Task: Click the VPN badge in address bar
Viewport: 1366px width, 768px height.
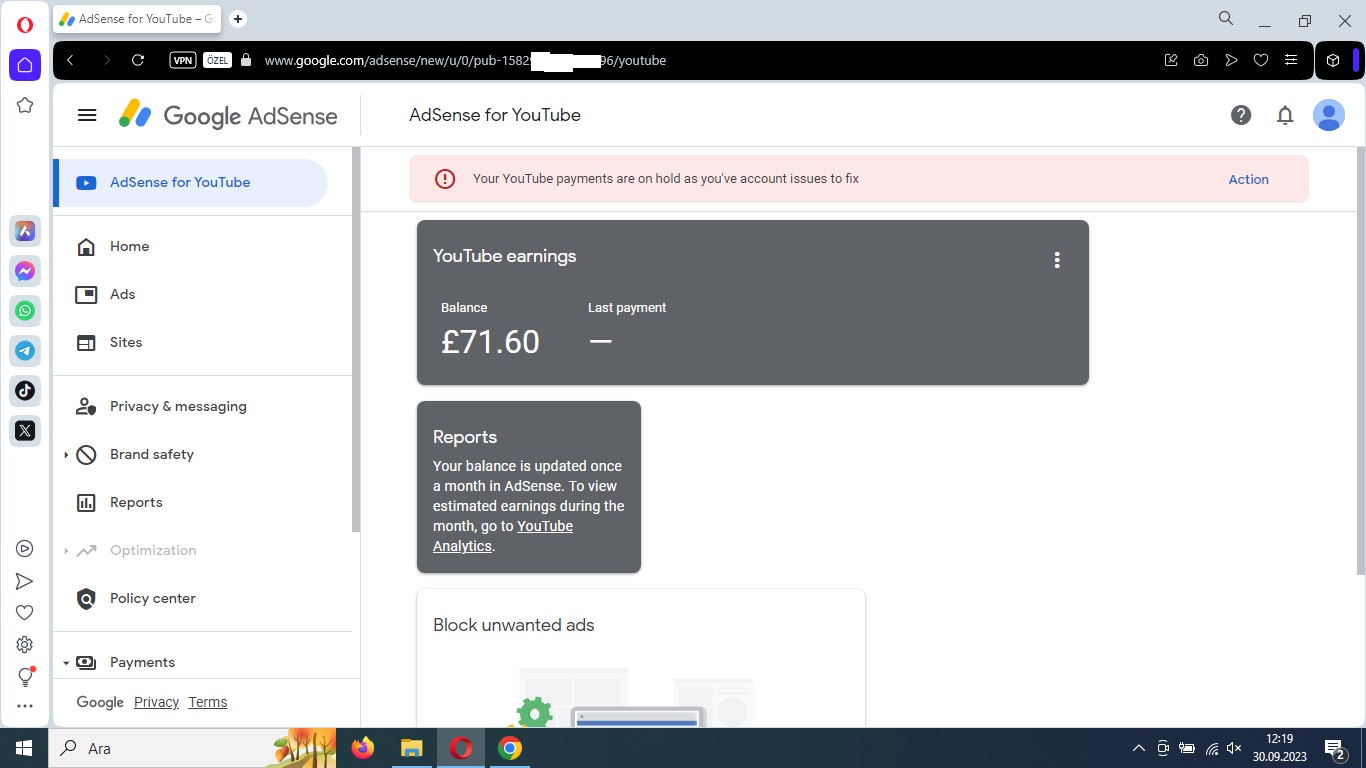Action: (183, 60)
